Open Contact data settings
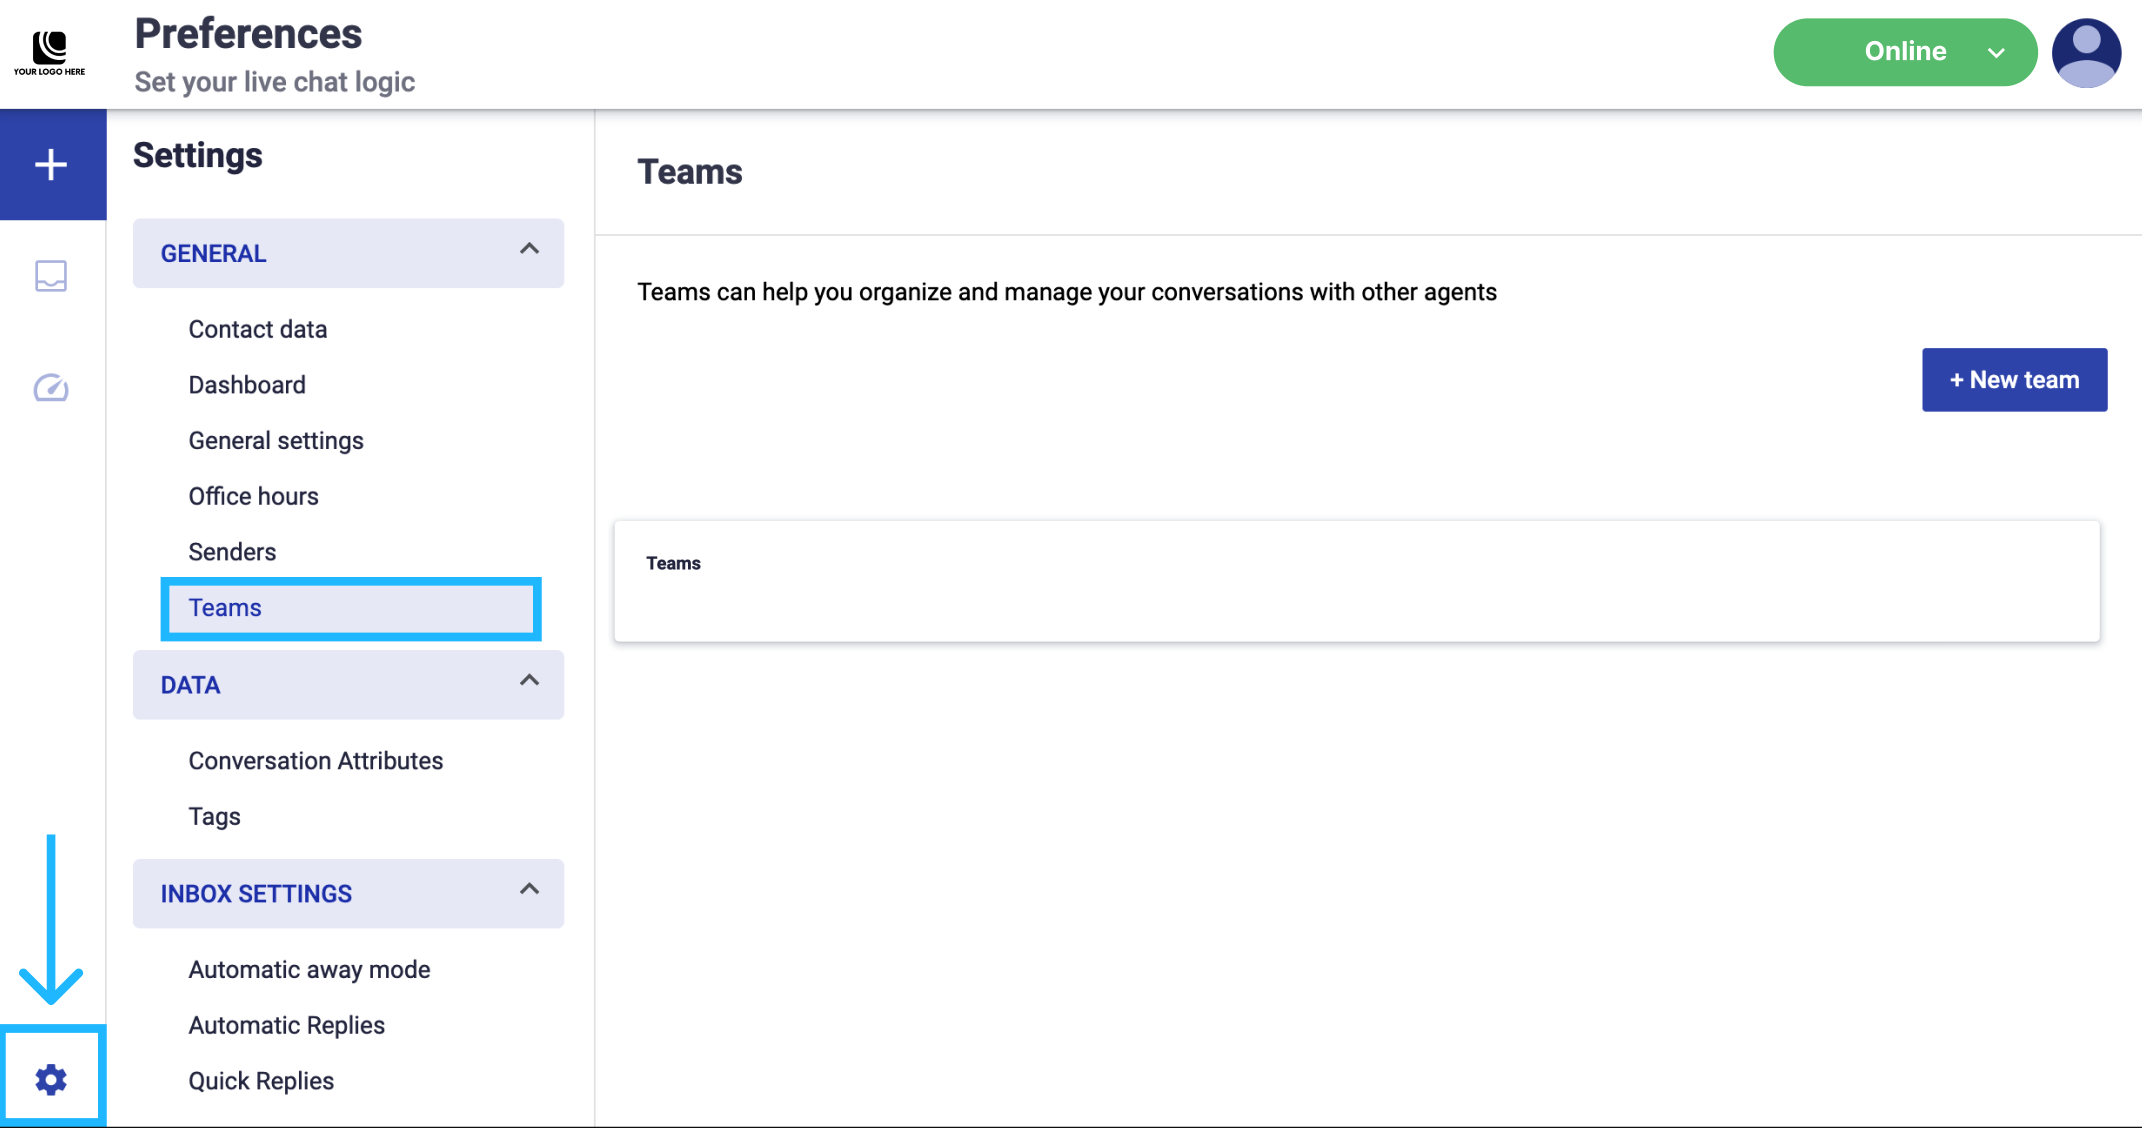The height and width of the screenshot is (1128, 2142). pos(258,329)
